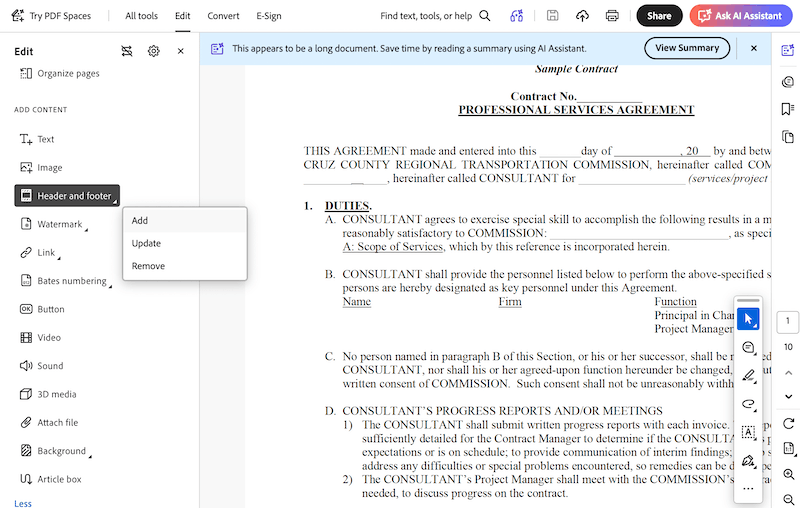Select the signature fountain pen tool
800x508 pixels.
click(x=748, y=461)
